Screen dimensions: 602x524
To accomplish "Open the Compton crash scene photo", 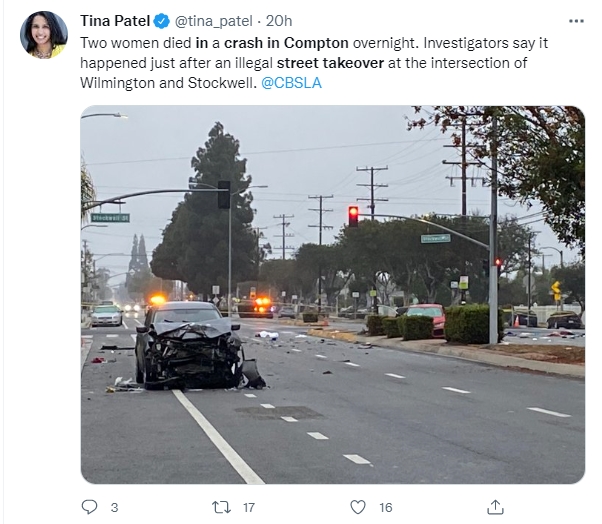I will click(332, 294).
